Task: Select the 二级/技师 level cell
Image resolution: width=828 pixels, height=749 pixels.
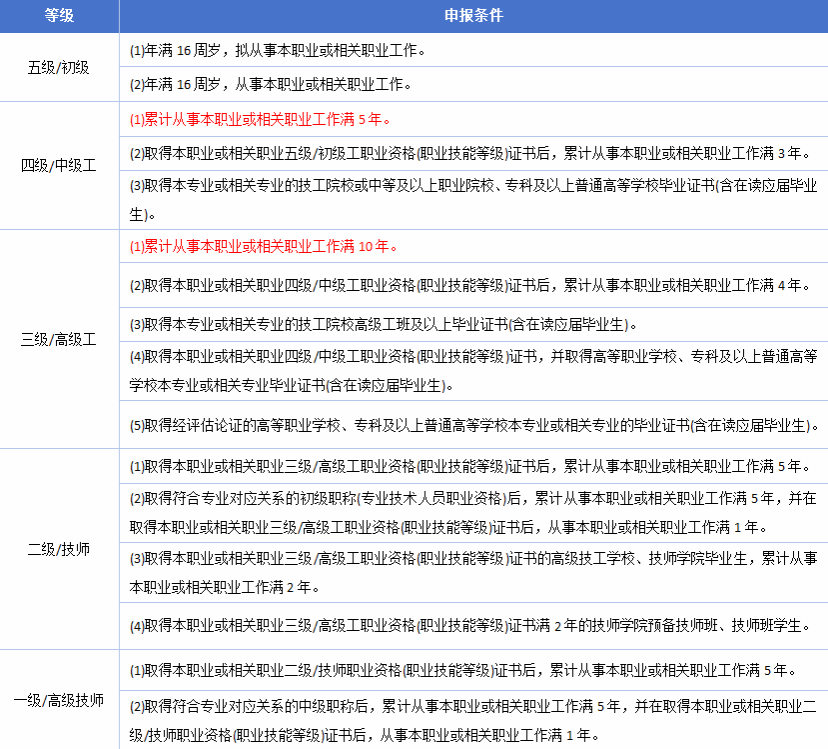Action: point(58,549)
